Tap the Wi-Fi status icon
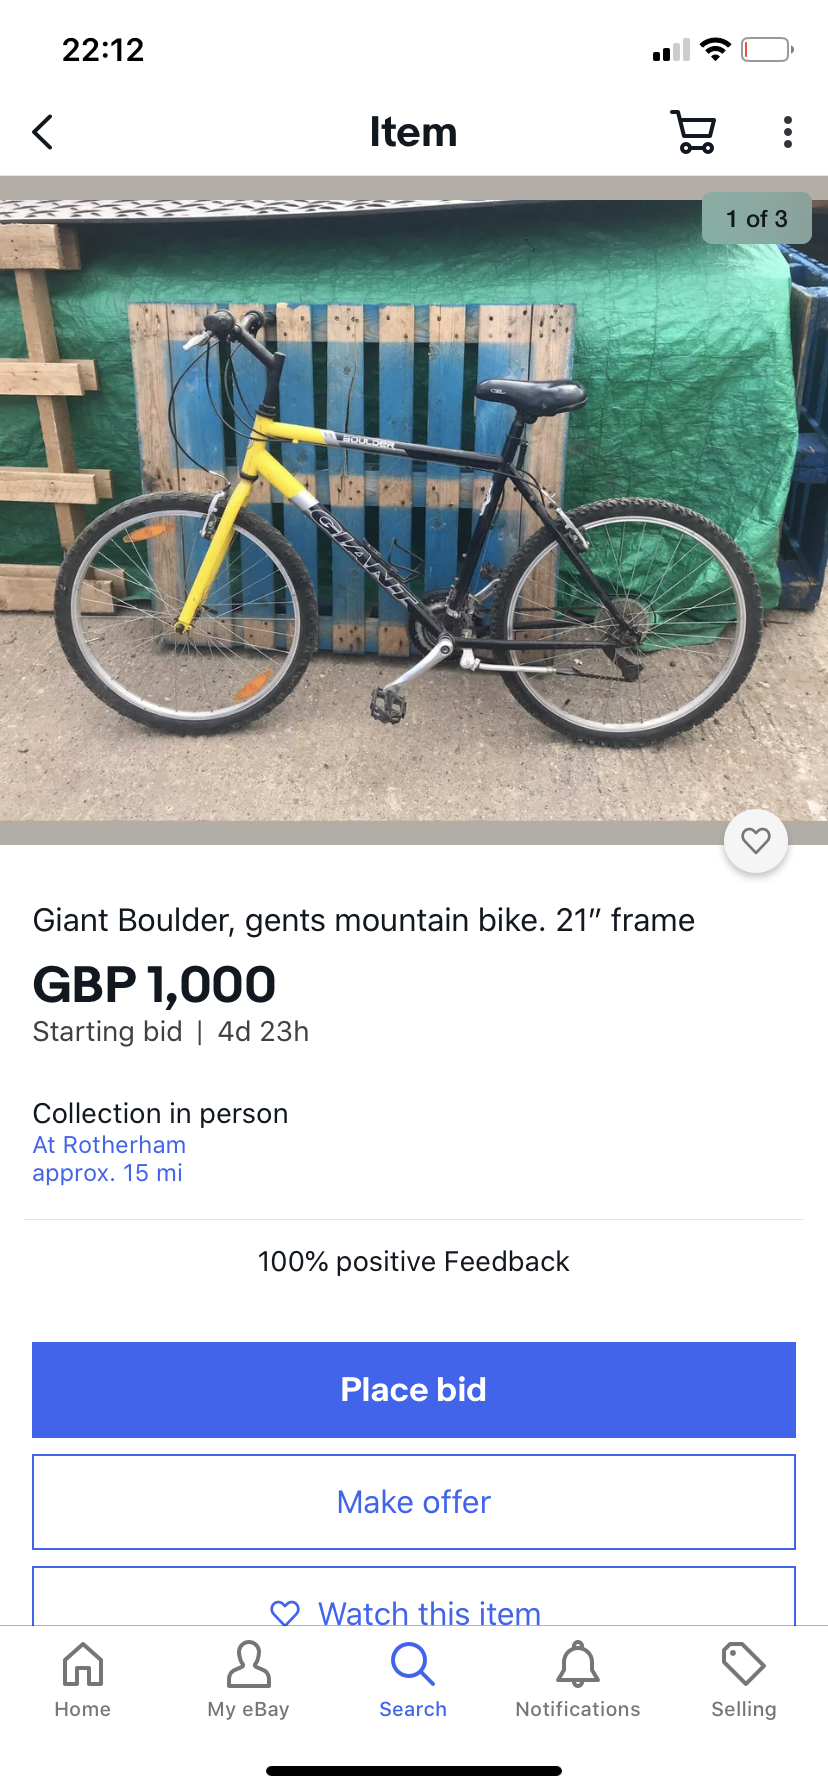The height and width of the screenshot is (1792, 828). click(715, 49)
